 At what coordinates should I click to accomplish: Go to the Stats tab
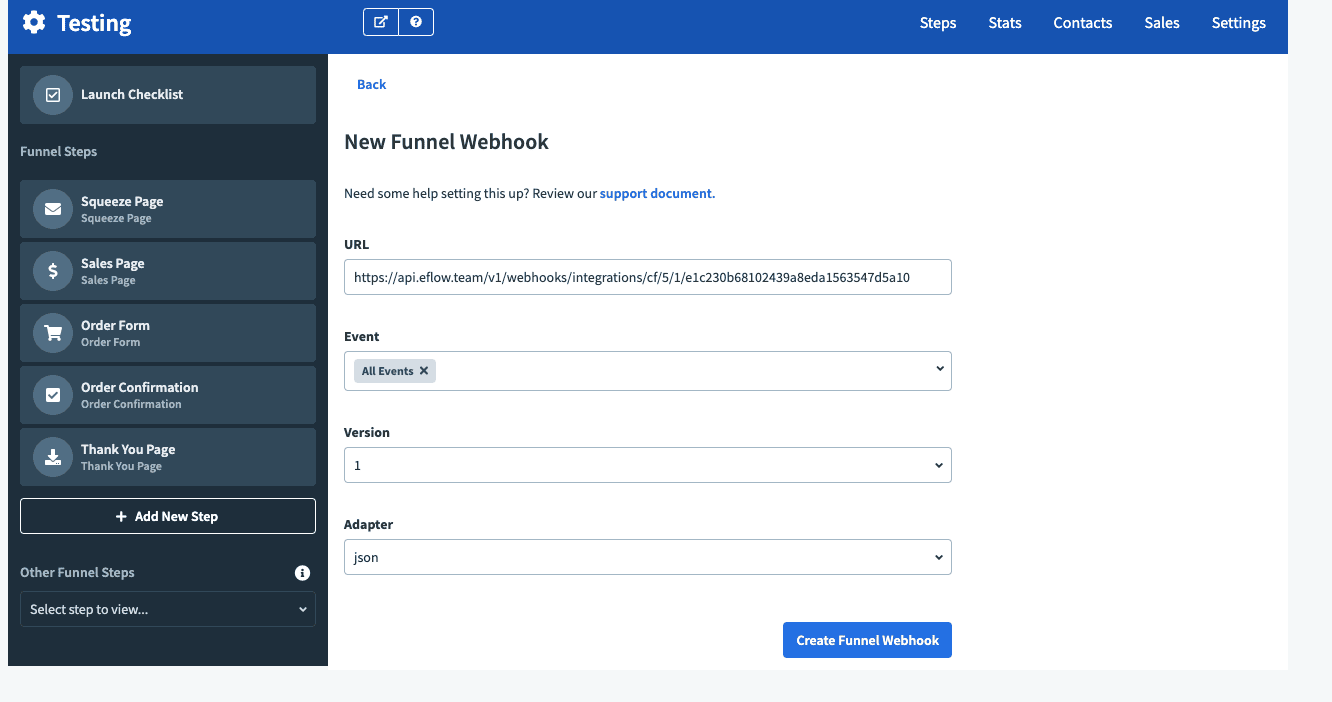(1005, 23)
